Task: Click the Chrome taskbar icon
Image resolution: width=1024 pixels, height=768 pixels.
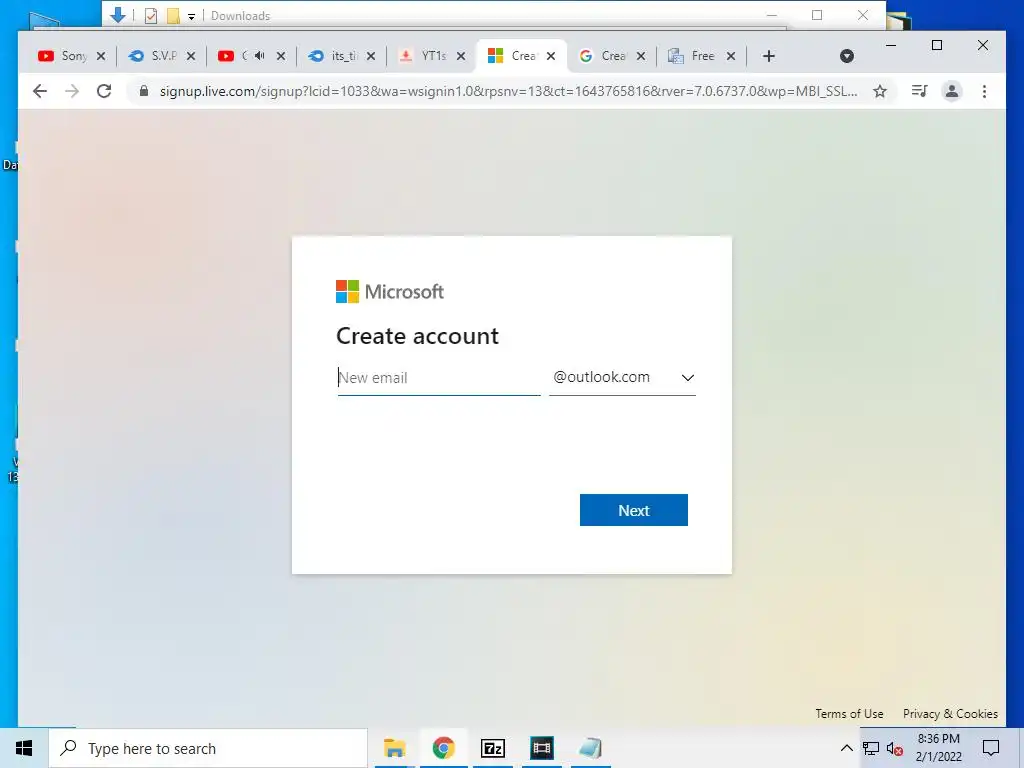Action: pyautogui.click(x=443, y=748)
